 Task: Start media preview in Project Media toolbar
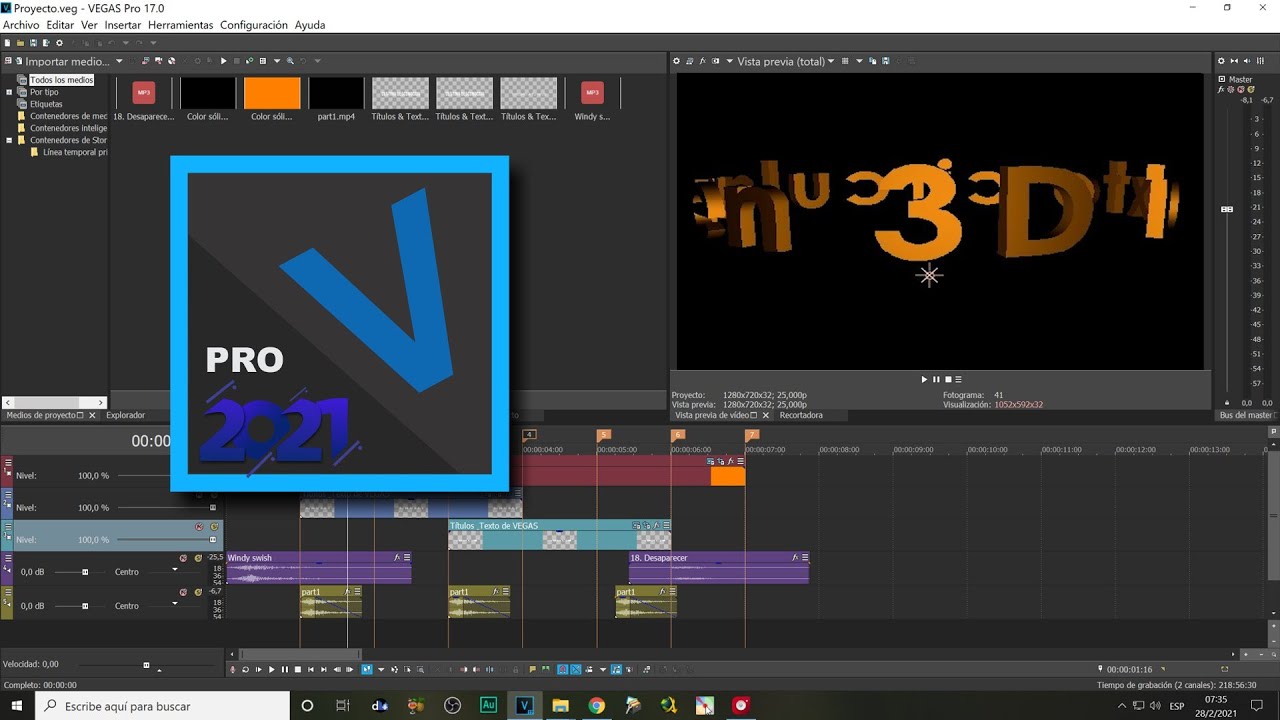pyautogui.click(x=223, y=61)
